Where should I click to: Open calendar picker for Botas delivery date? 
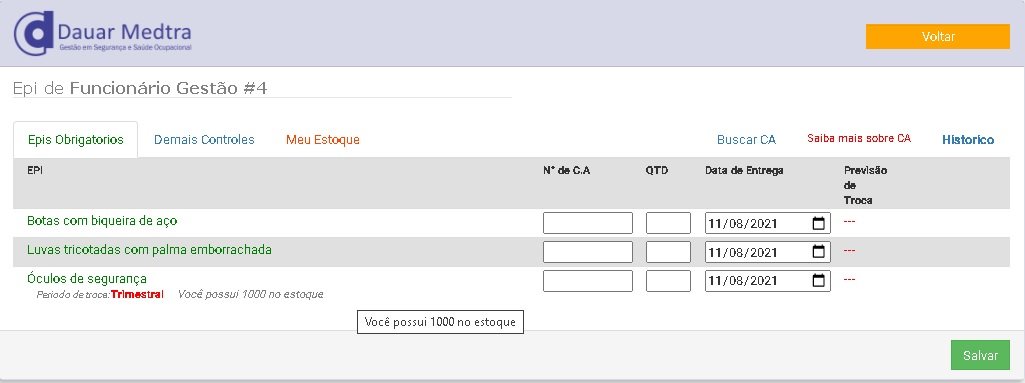(818, 224)
